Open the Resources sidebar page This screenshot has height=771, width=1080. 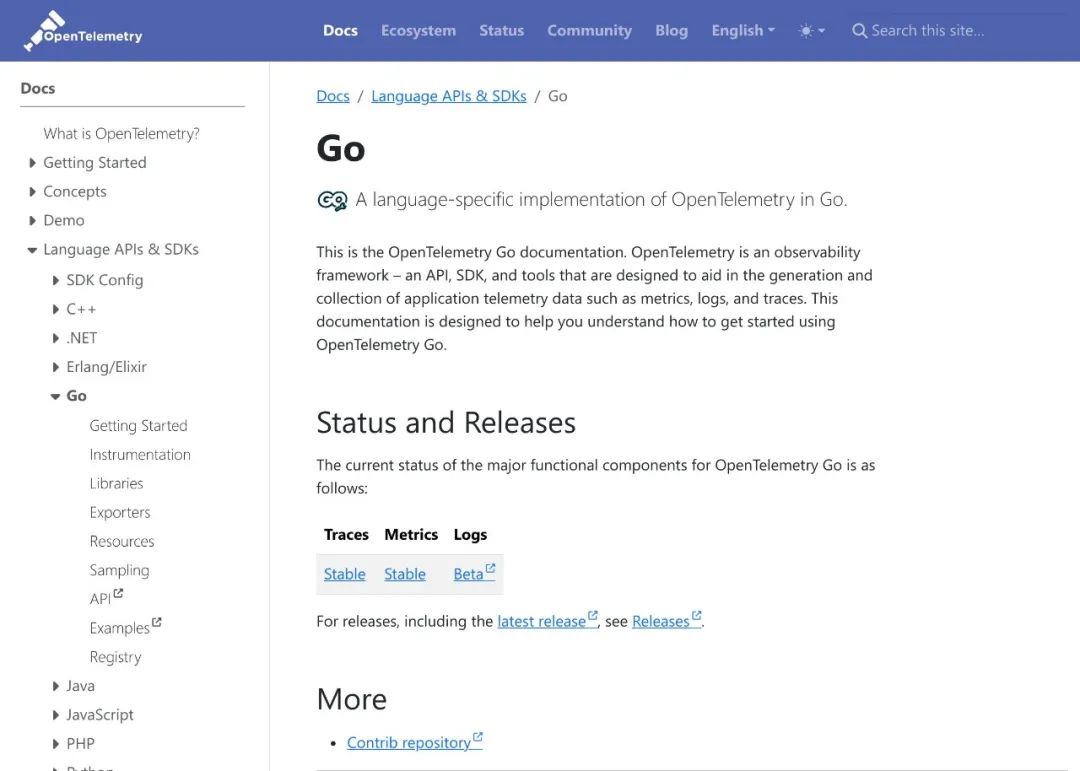(x=122, y=542)
